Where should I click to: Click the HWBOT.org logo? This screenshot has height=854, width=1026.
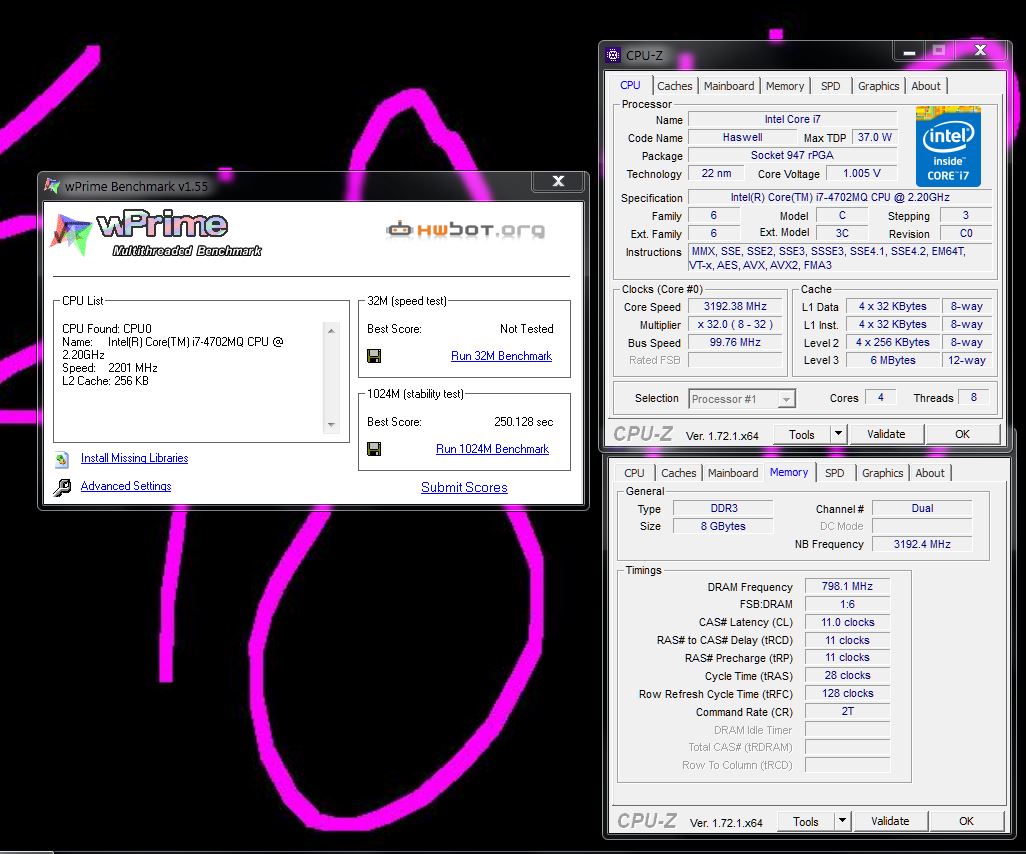tap(465, 230)
